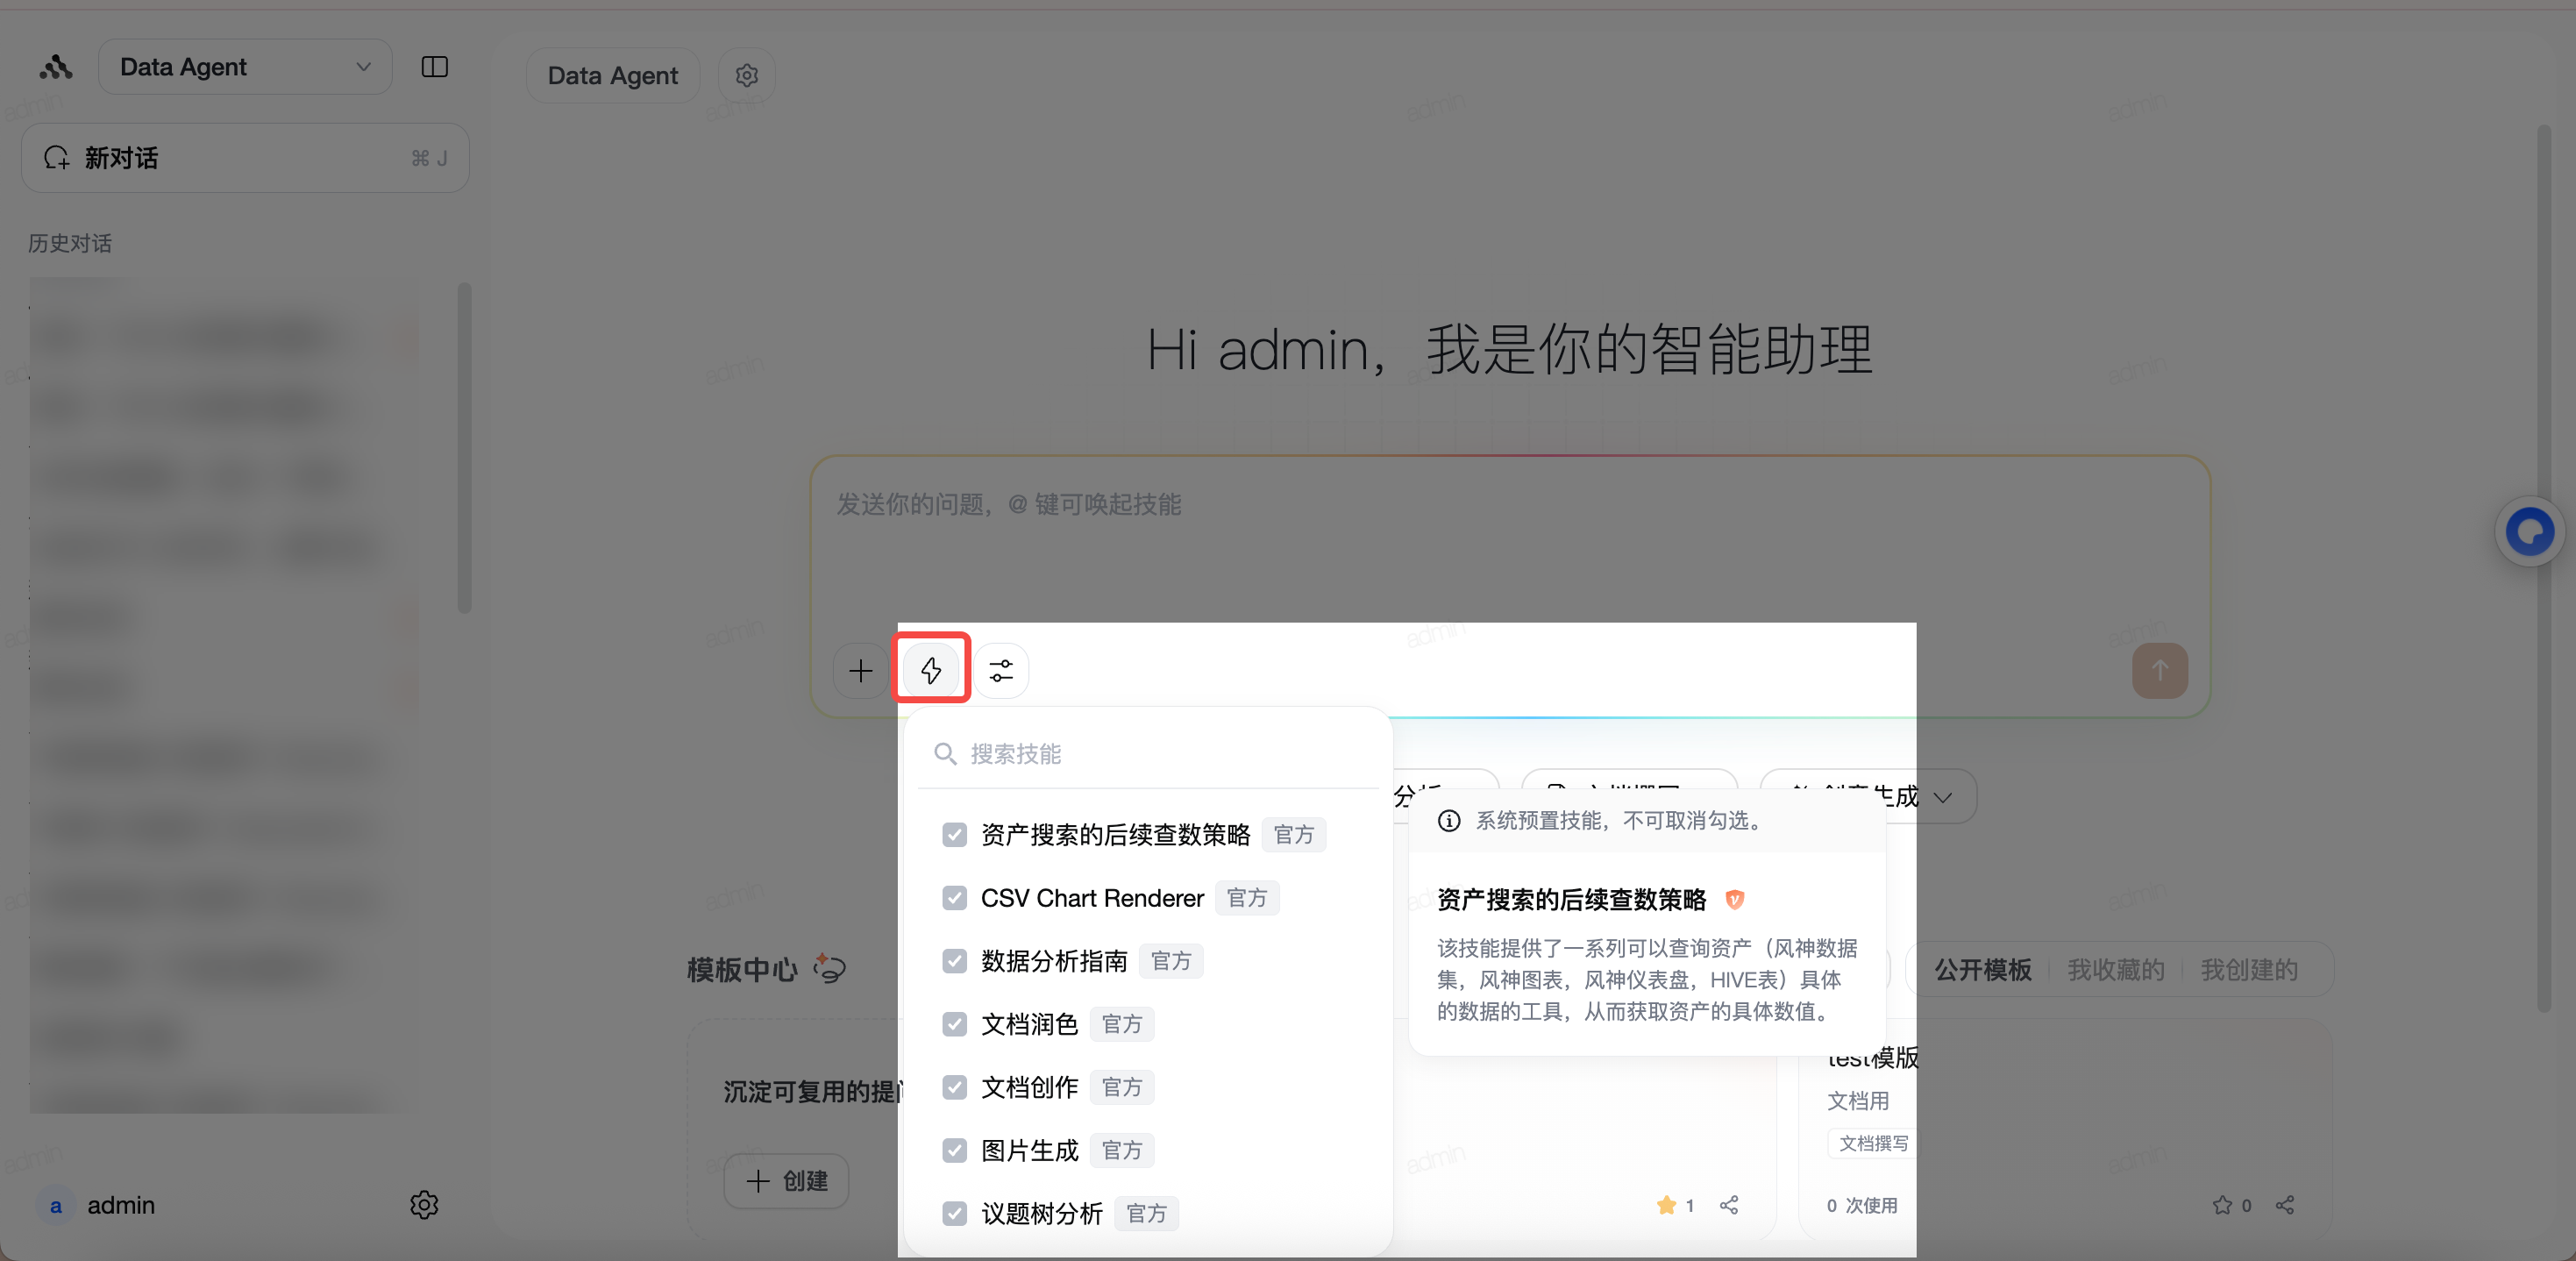2576x1261 pixels.
Task: Click the send arrow button
Action: pyautogui.click(x=2160, y=670)
